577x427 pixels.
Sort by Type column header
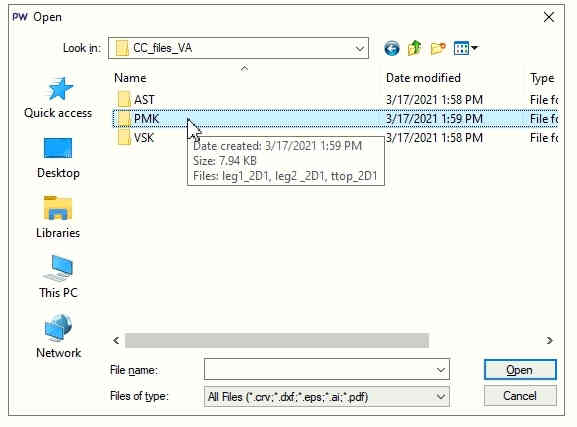coord(542,78)
